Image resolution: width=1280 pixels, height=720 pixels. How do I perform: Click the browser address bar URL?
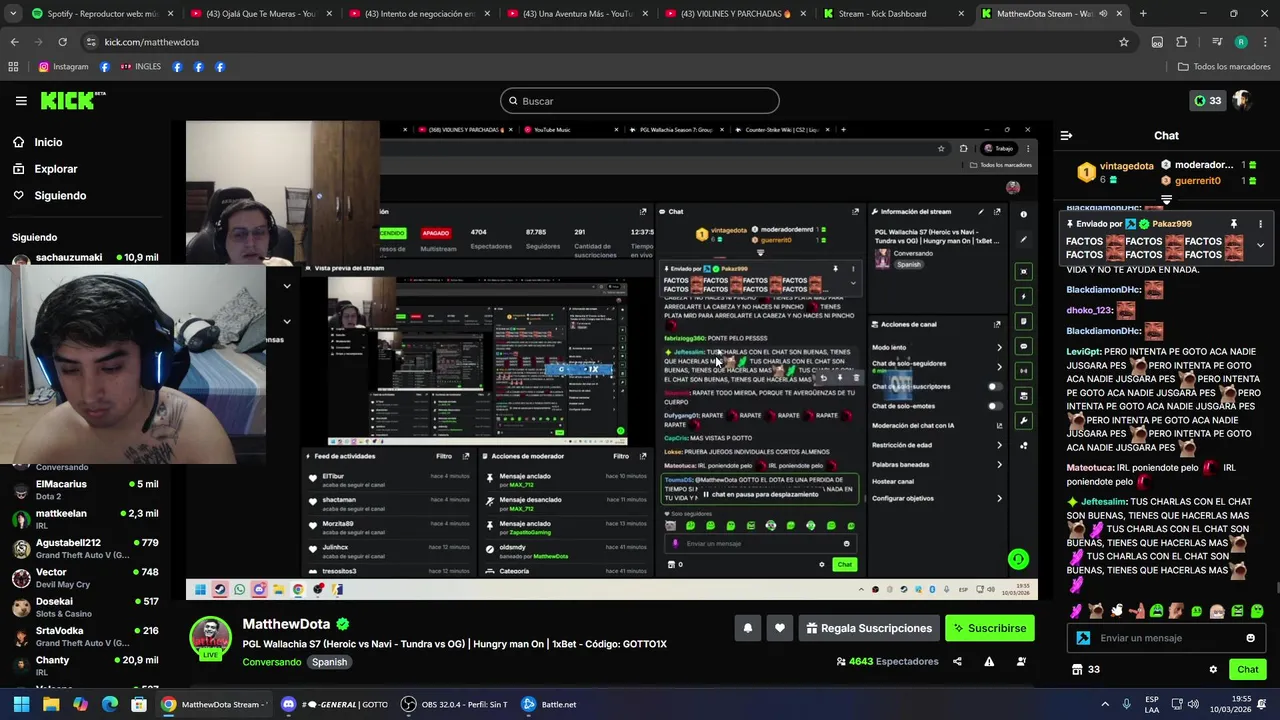[152, 42]
